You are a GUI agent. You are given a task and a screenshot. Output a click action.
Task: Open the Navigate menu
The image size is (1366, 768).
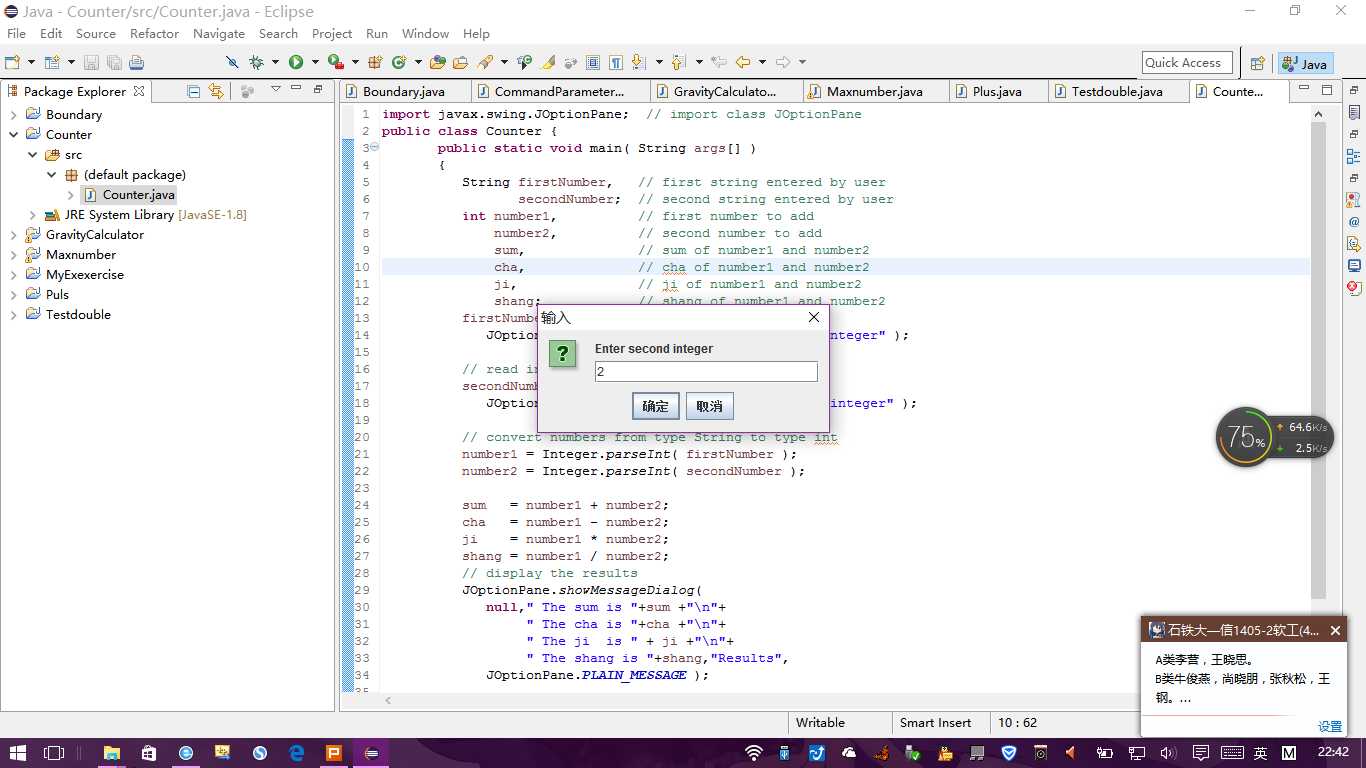click(x=219, y=33)
